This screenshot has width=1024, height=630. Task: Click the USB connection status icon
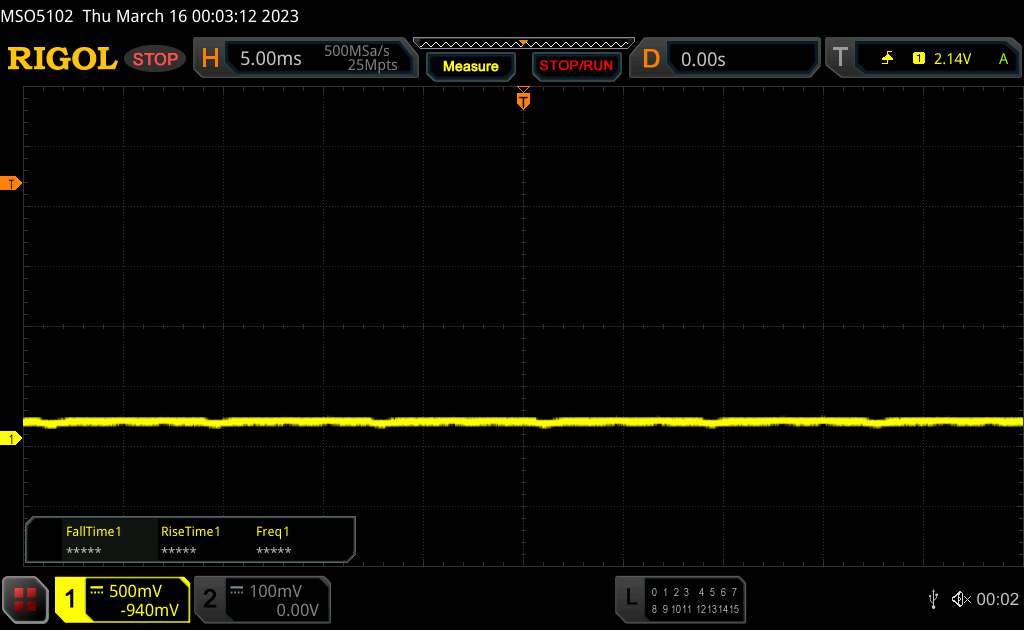coord(933,598)
